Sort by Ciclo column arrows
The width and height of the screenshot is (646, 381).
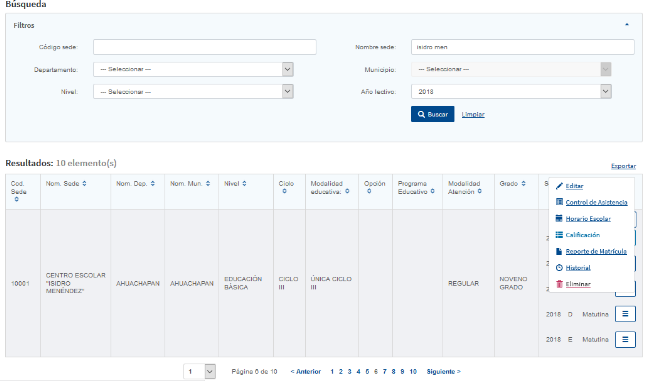[x=284, y=192]
